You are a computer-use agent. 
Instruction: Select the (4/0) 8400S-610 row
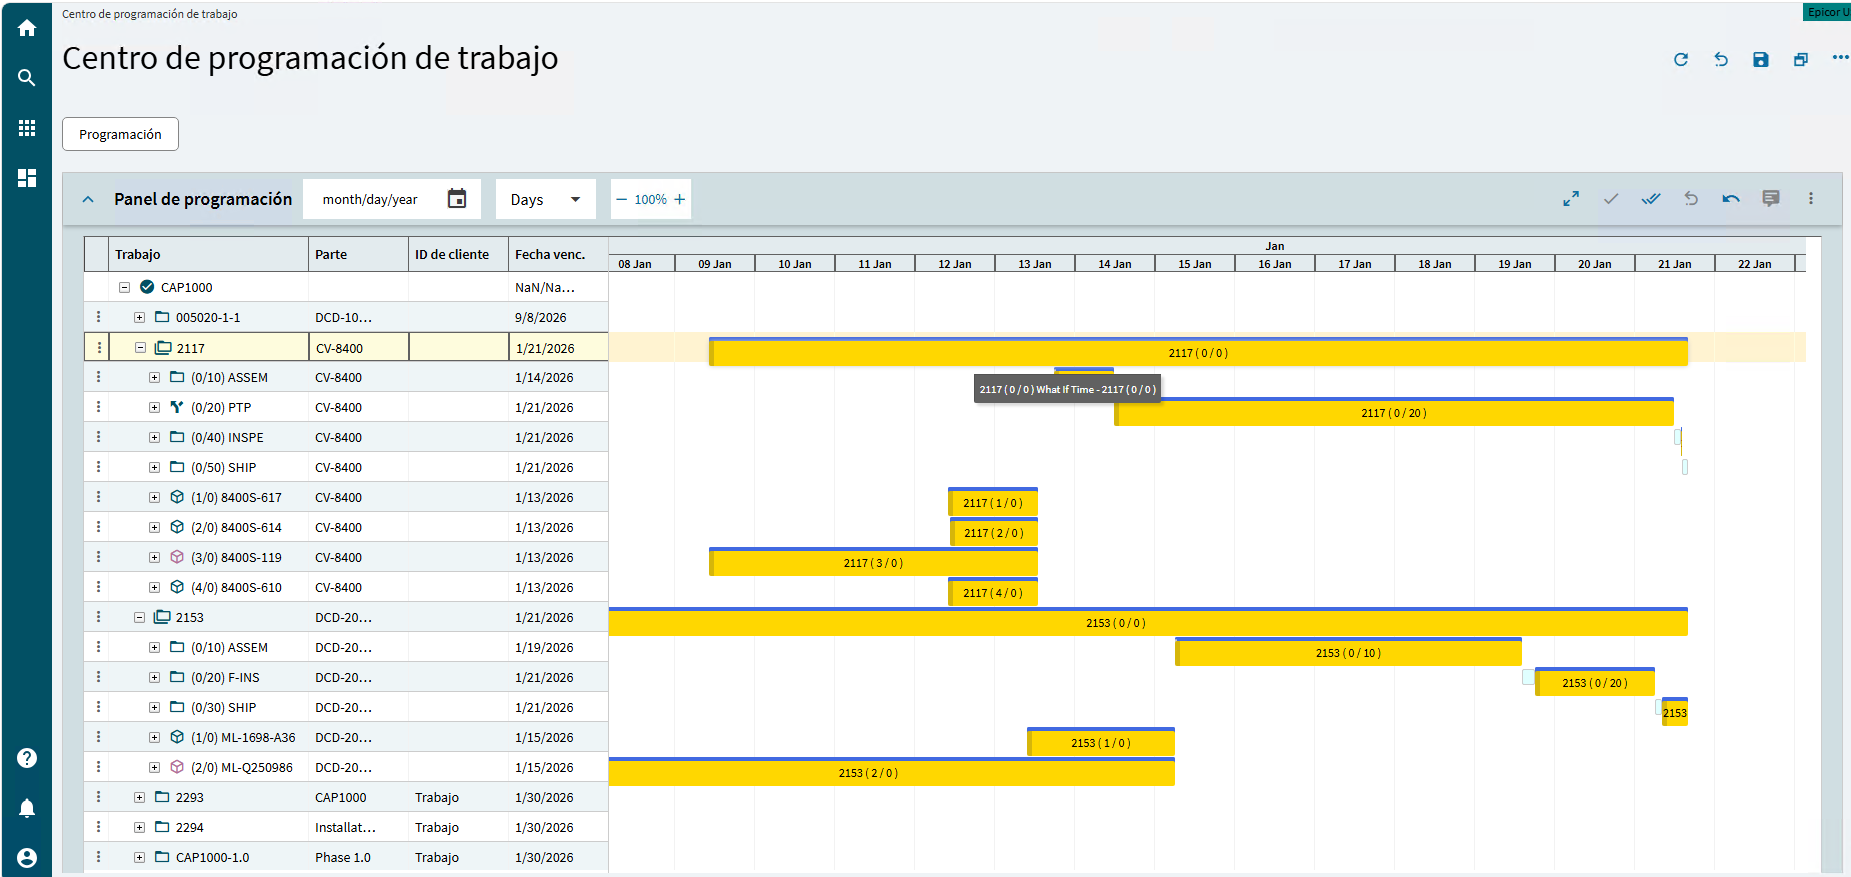(x=346, y=587)
